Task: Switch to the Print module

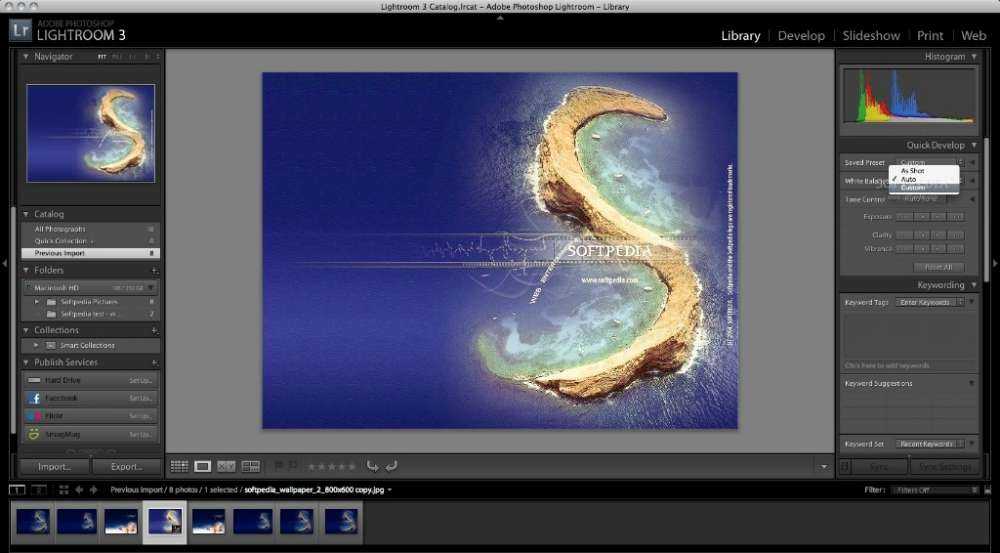Action: coord(930,36)
